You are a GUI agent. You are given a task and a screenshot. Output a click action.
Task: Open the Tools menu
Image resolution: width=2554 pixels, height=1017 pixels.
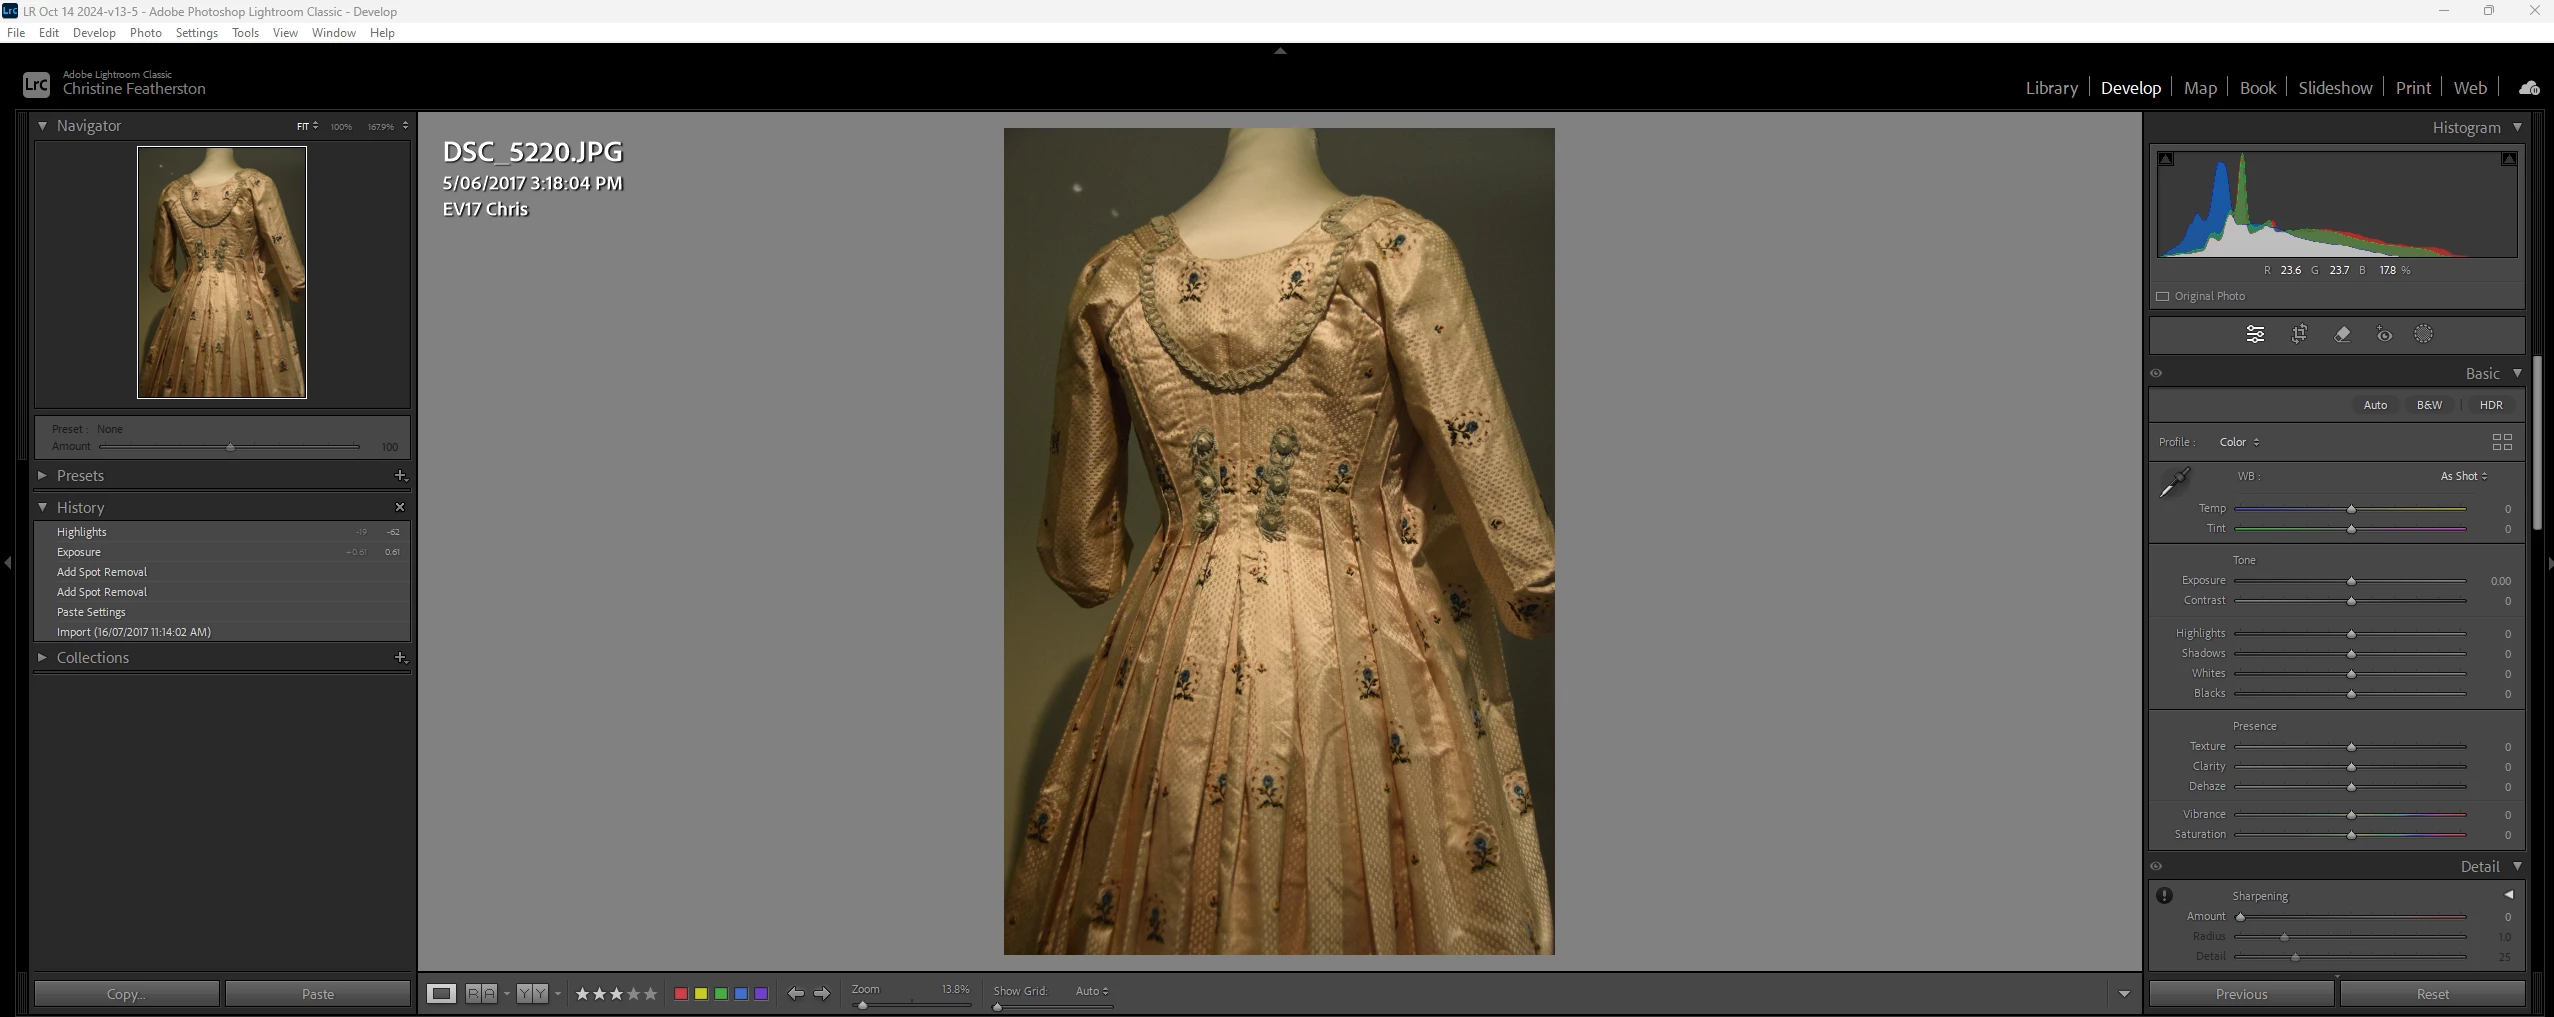(x=245, y=33)
